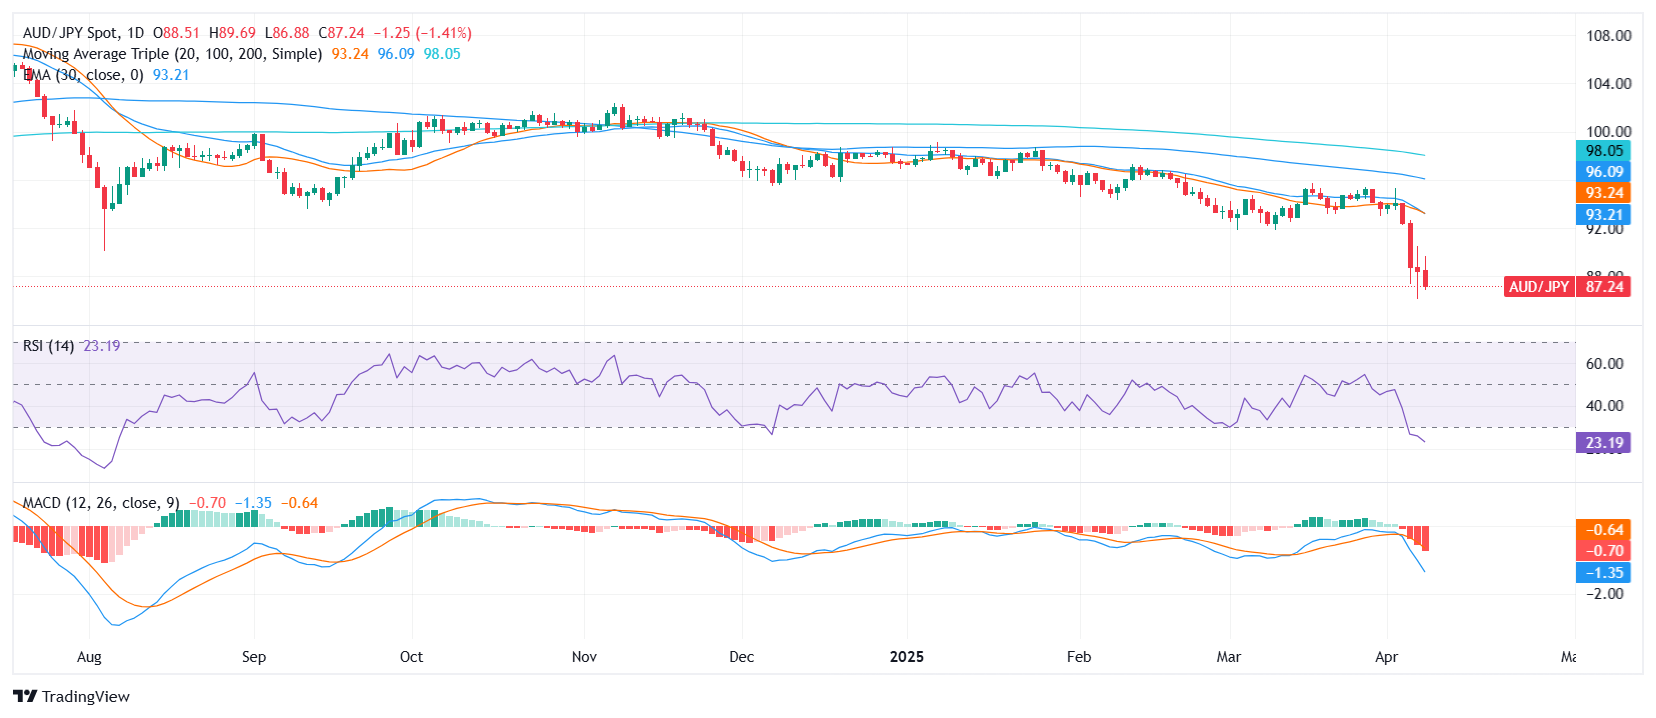
Task: Click the Apr label on time axis
Action: 1386,657
